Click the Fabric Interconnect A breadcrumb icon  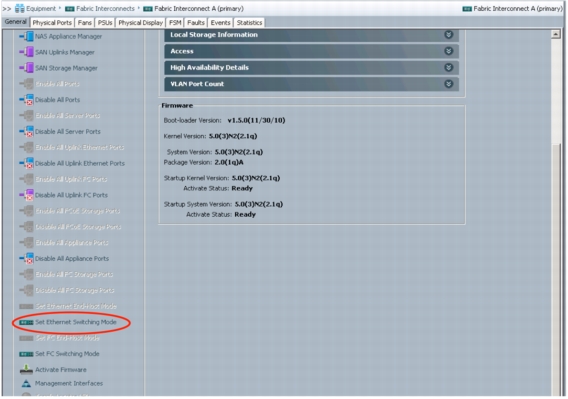tap(148, 9)
